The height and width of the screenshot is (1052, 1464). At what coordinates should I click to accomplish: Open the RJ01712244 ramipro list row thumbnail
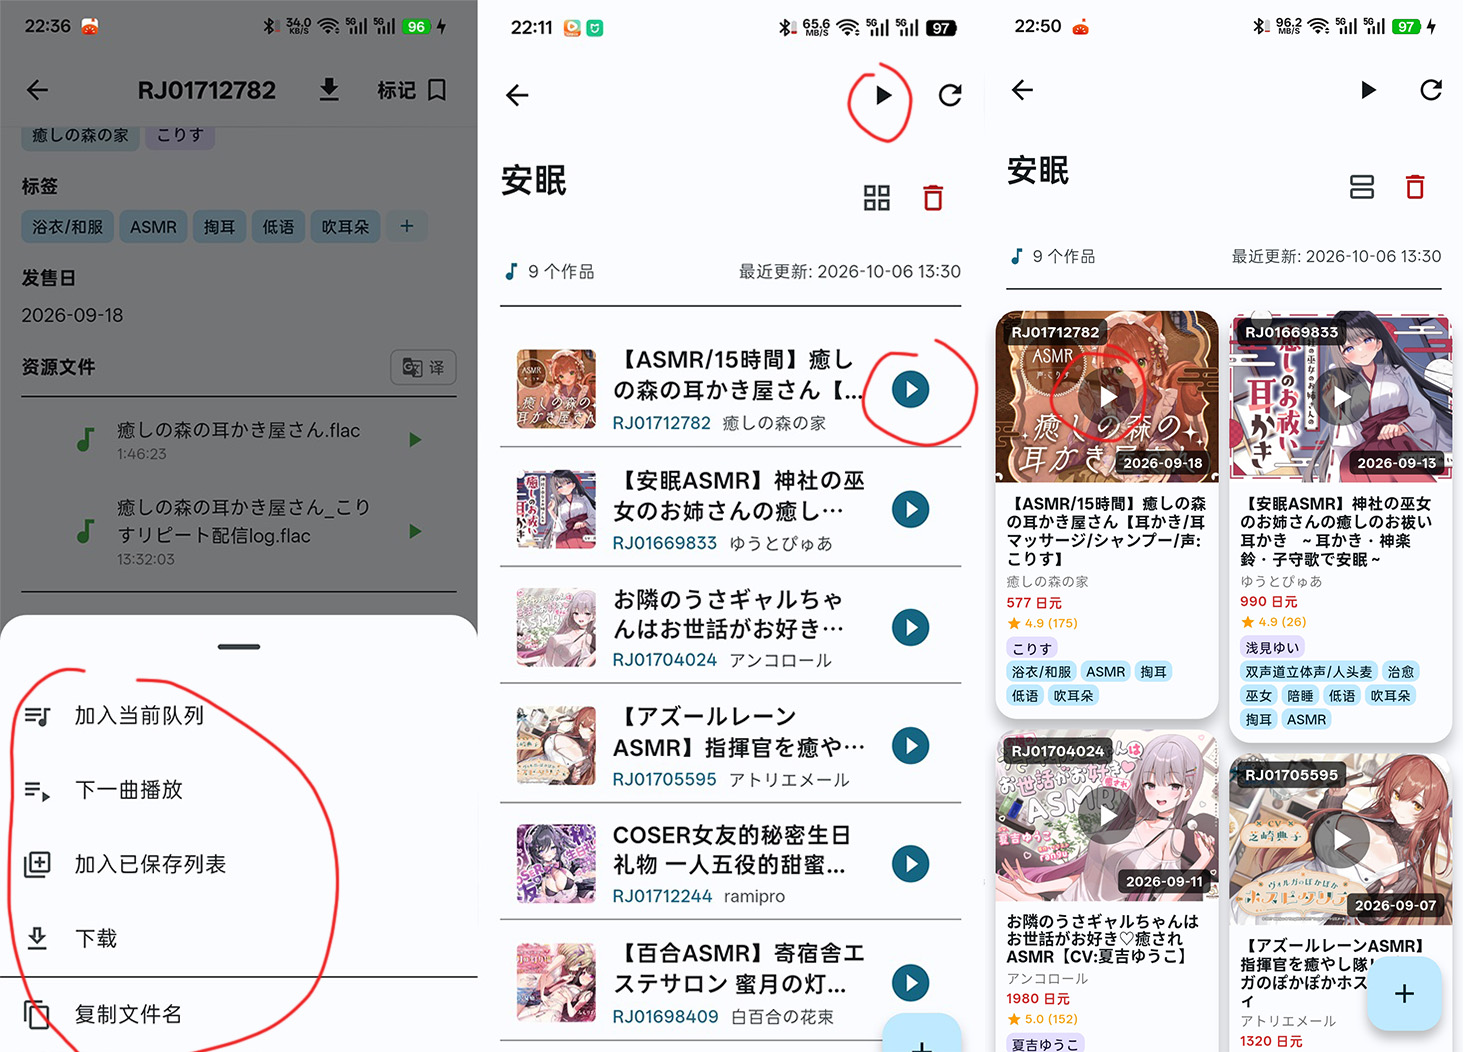pos(556,863)
